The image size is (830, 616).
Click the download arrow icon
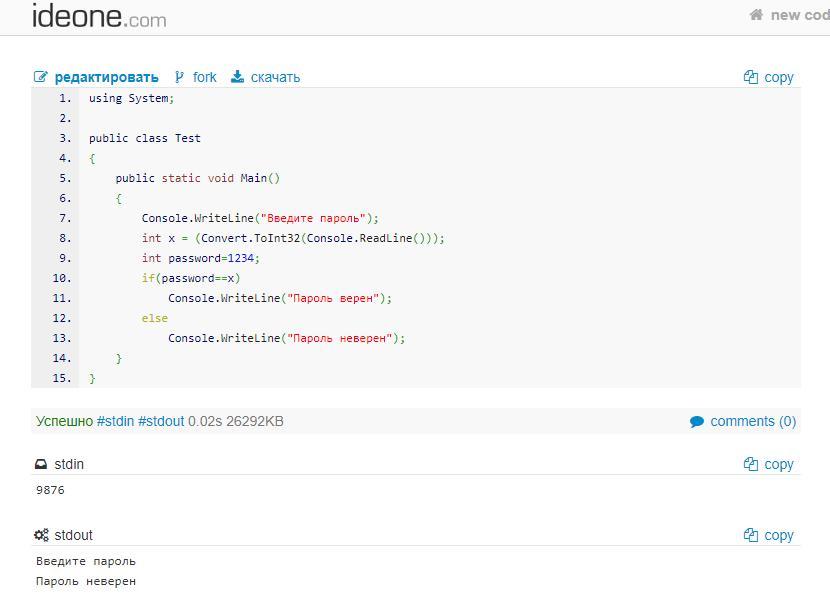coord(237,77)
